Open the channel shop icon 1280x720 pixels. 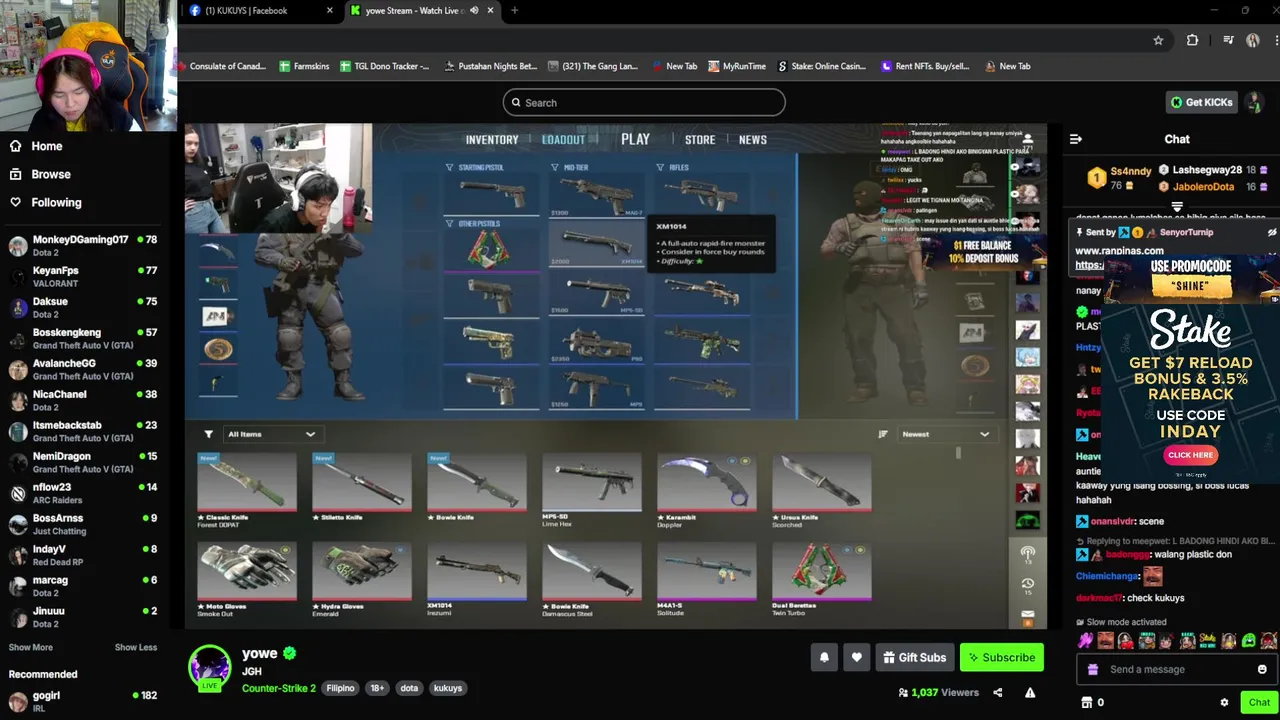coord(1087,702)
